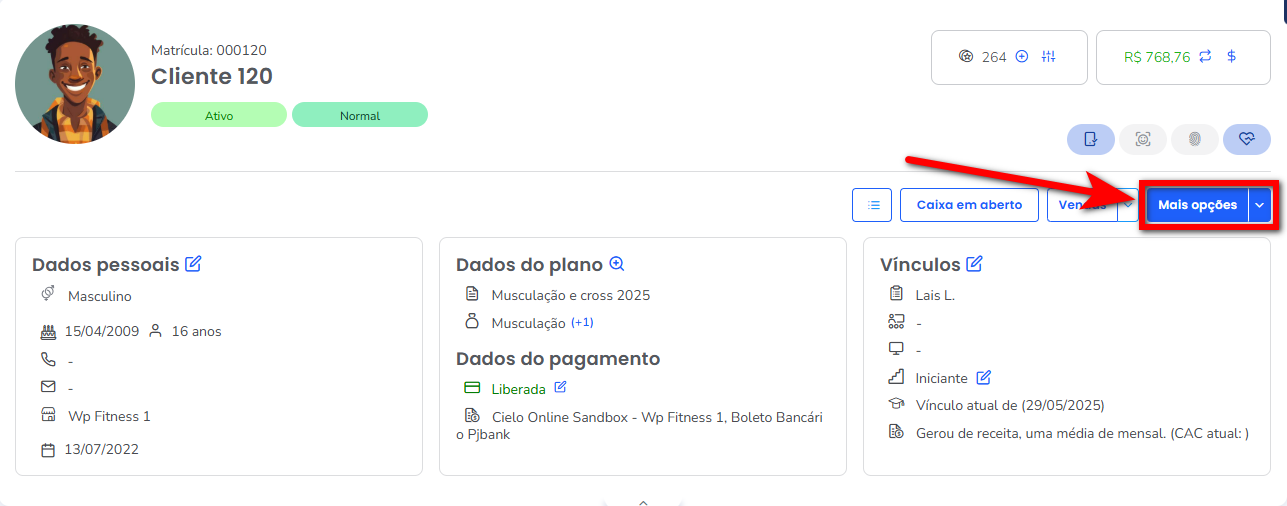The image size is (1287, 506).
Task: Expand the Vendas dropdown chevron
Action: [1128, 205]
